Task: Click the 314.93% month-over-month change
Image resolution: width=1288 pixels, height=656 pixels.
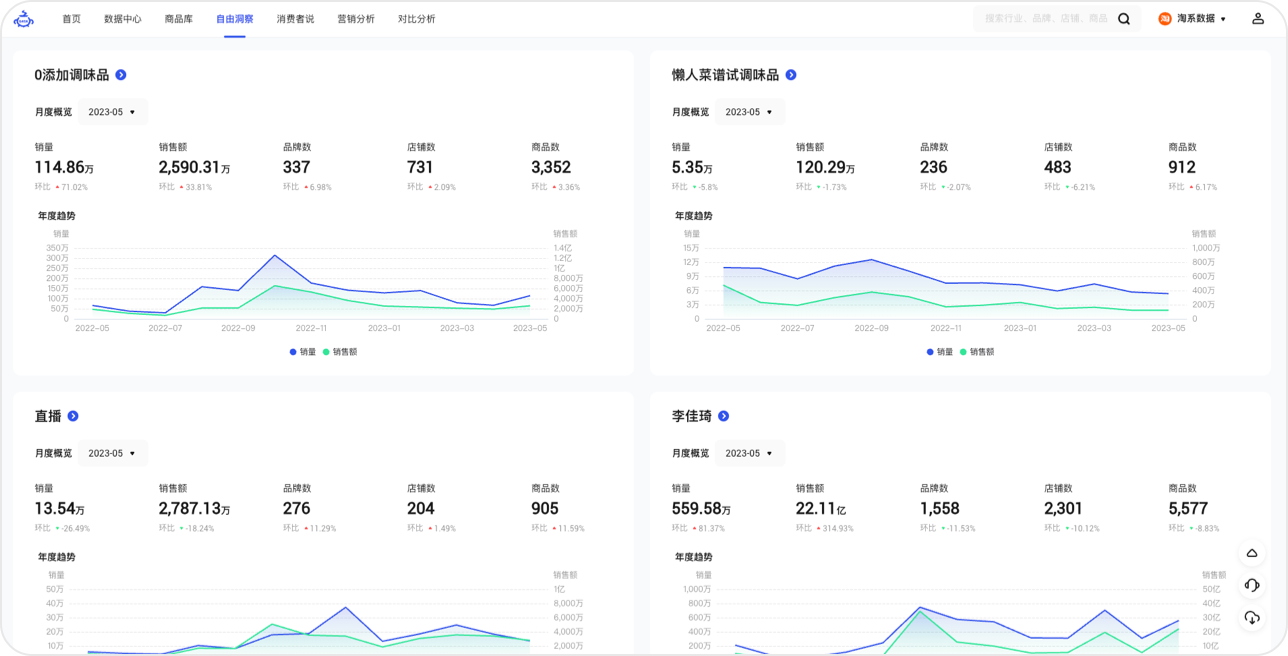Action: coord(837,528)
